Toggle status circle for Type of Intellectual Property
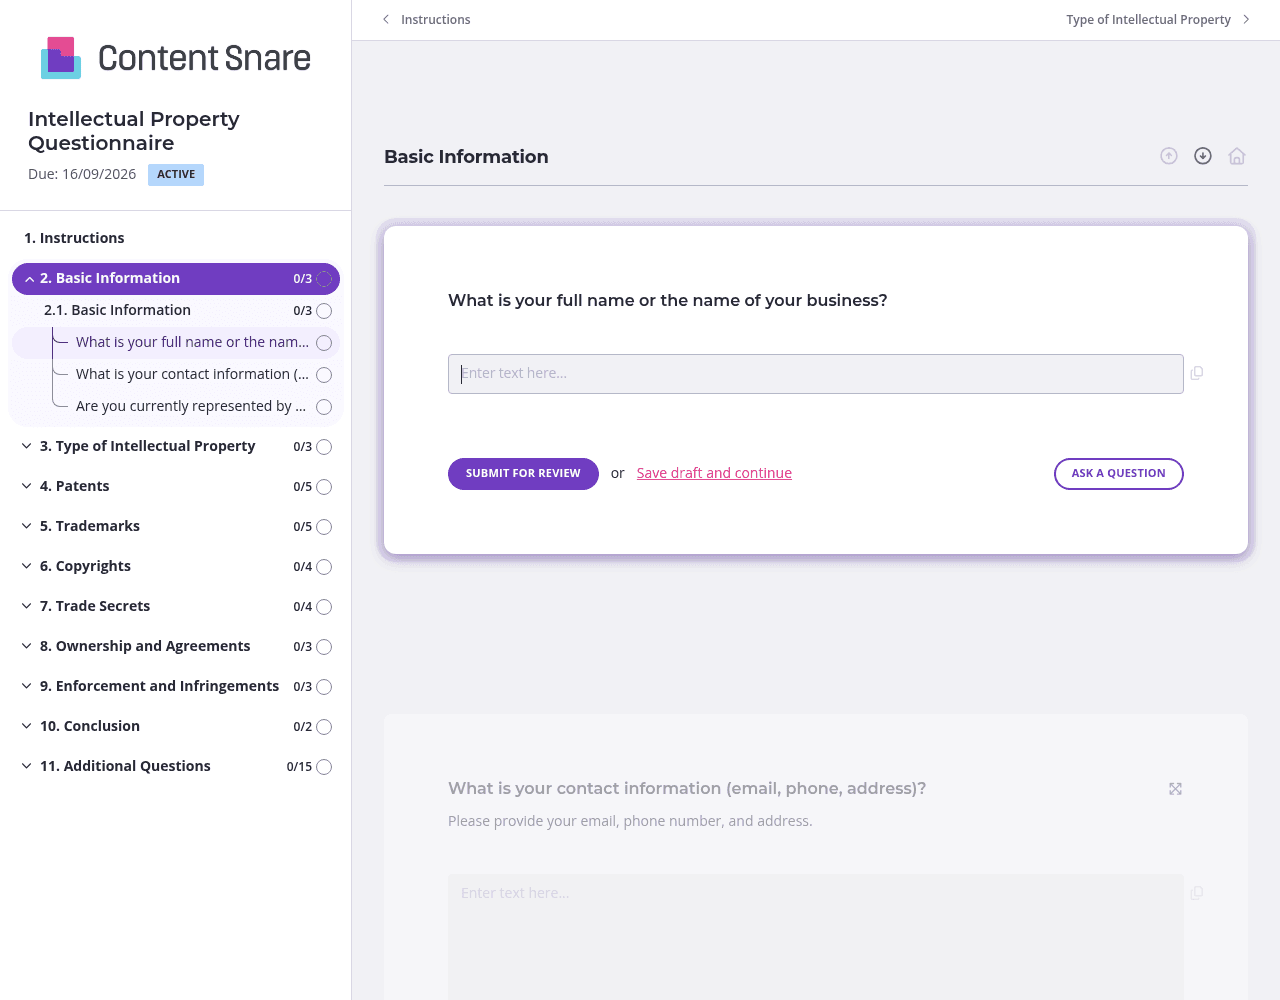This screenshot has height=1000, width=1280. 324,447
